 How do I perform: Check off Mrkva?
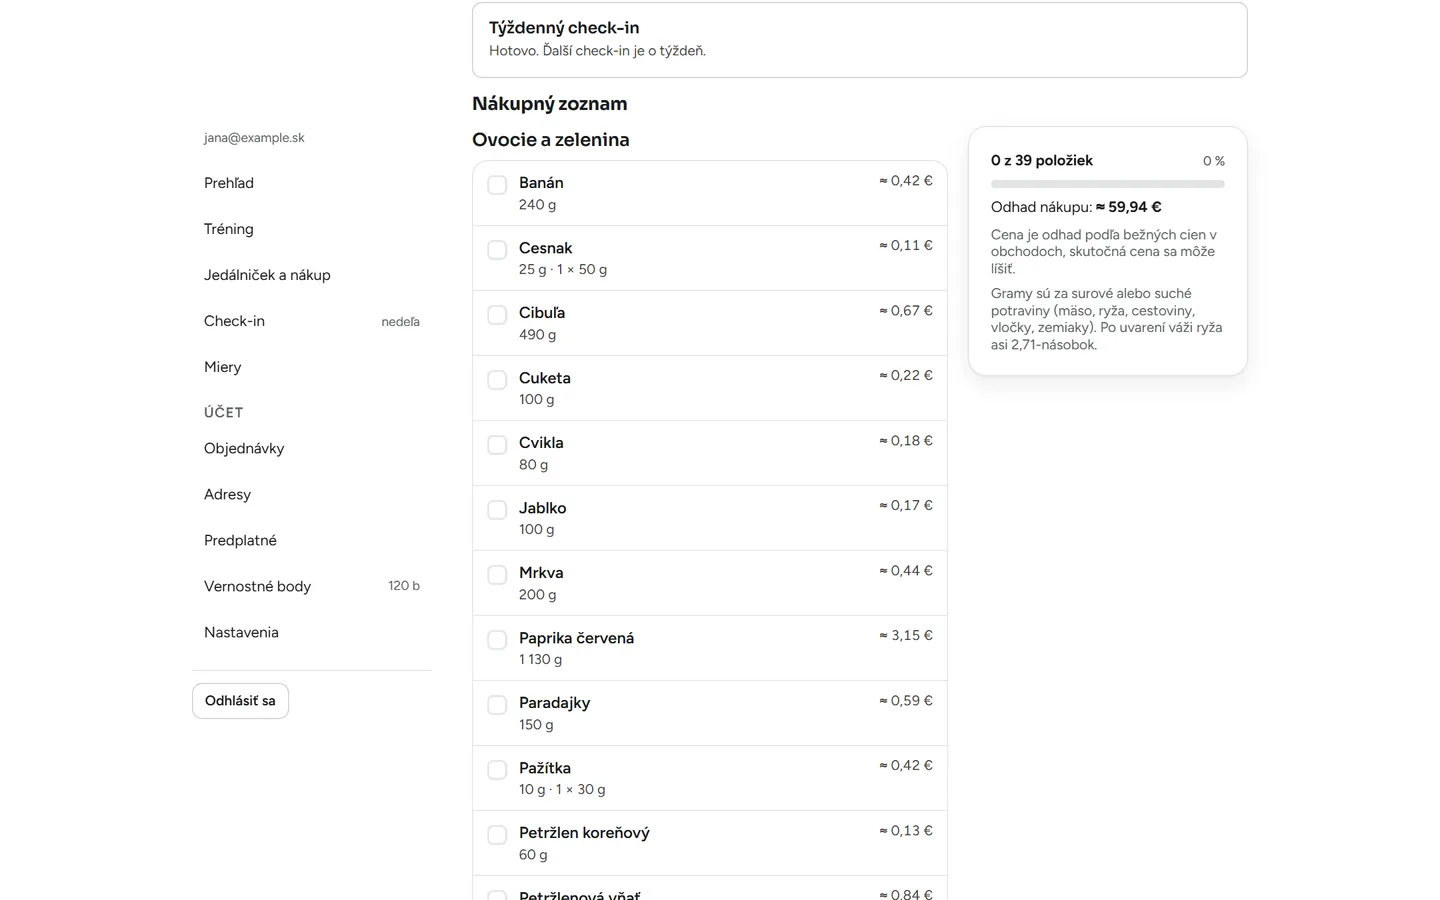[497, 575]
